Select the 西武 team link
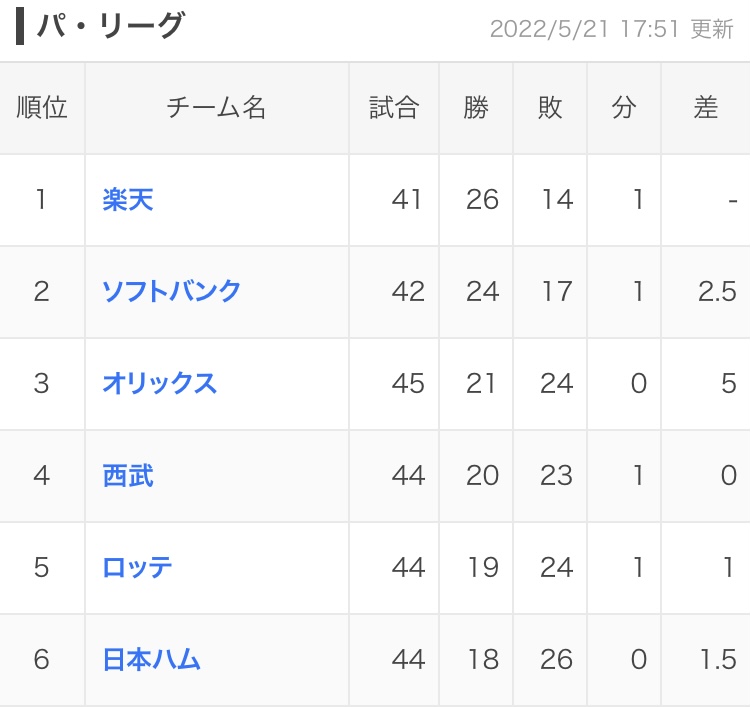This screenshot has height=707, width=750. coord(128,476)
